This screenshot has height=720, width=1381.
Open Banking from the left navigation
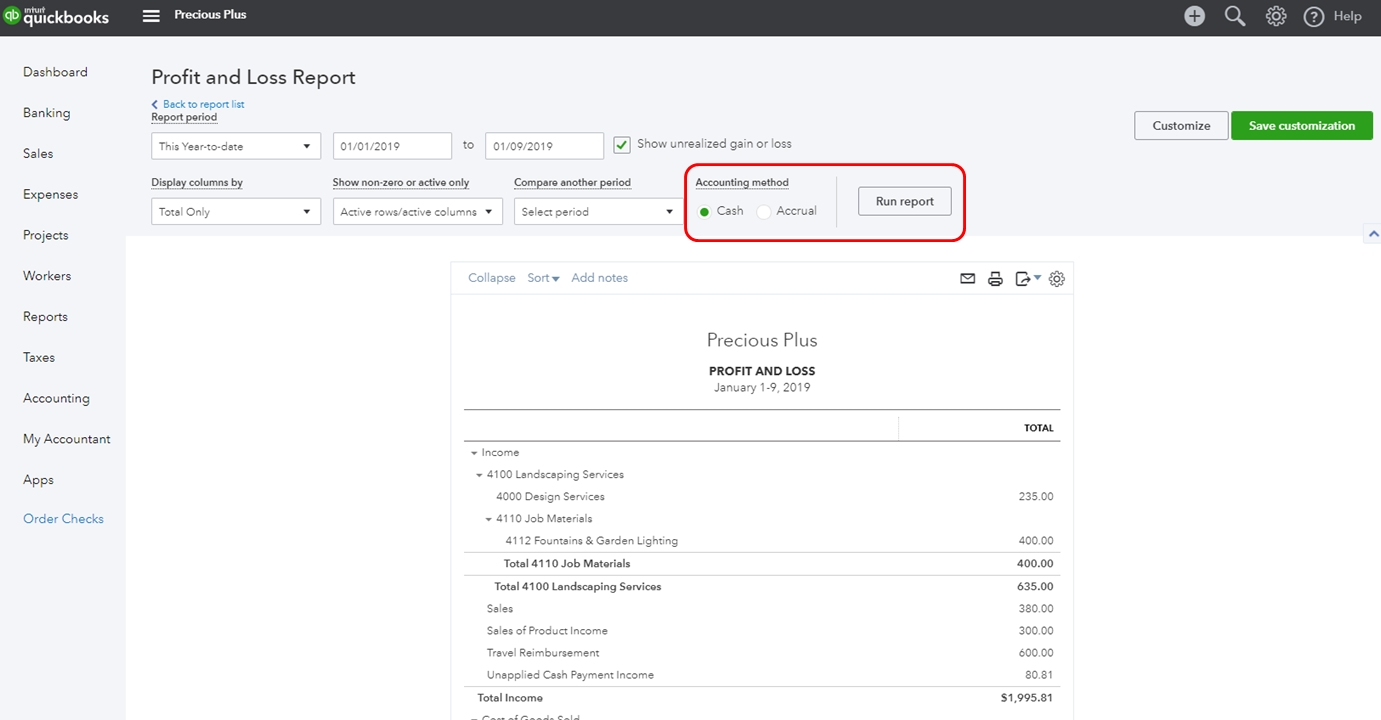(x=46, y=113)
